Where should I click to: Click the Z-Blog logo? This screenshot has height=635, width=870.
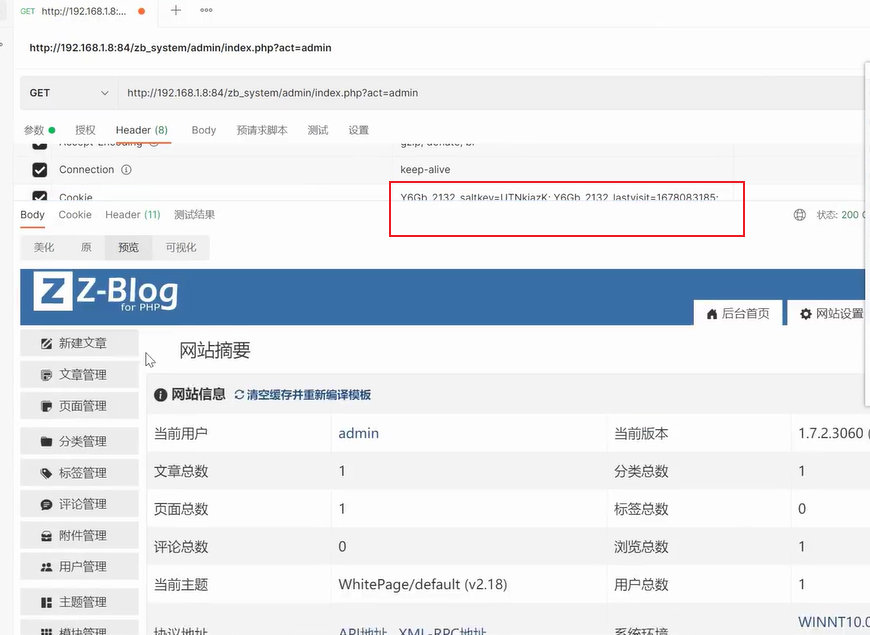[x=105, y=292]
